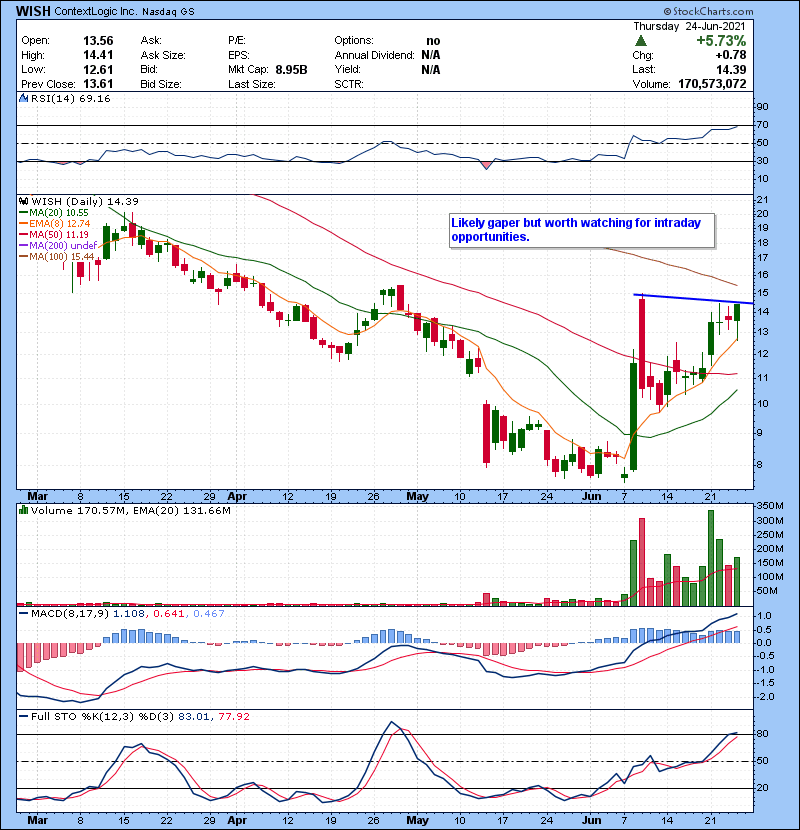
Task: Click the Ask Size label in quote header
Action: [163, 55]
